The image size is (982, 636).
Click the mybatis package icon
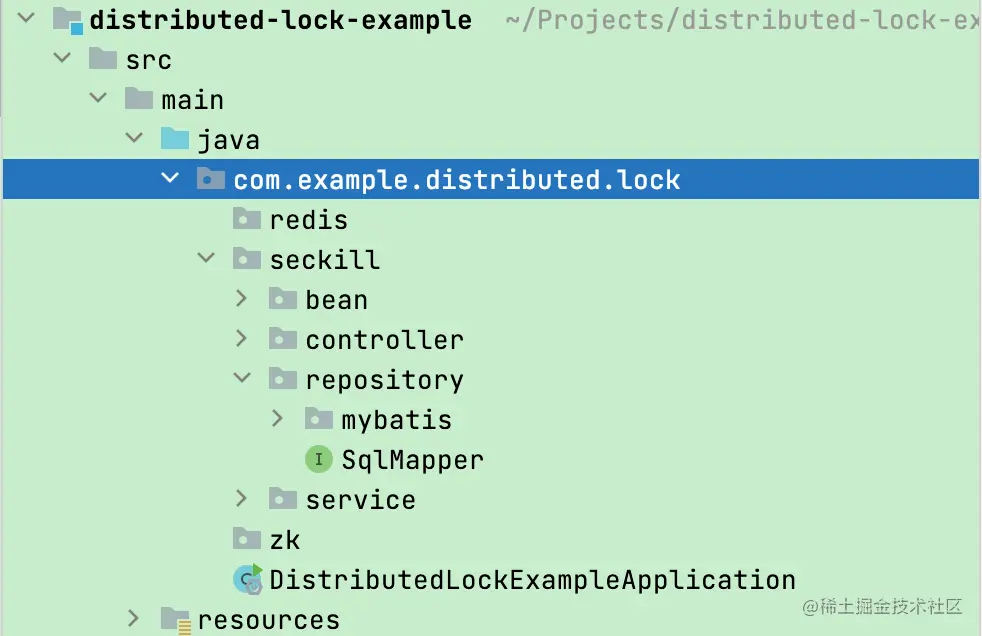point(319,419)
